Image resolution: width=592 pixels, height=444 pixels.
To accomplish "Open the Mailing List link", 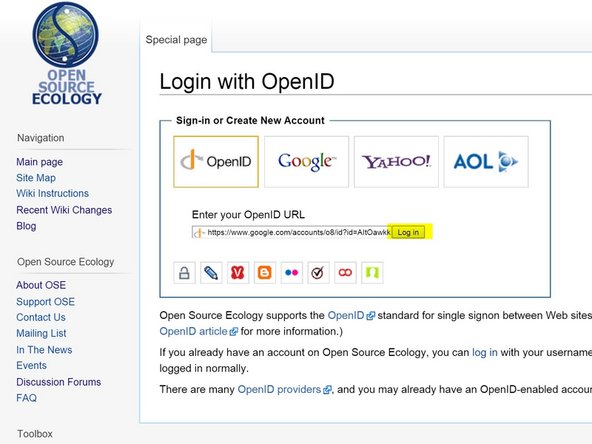I will (x=41, y=333).
